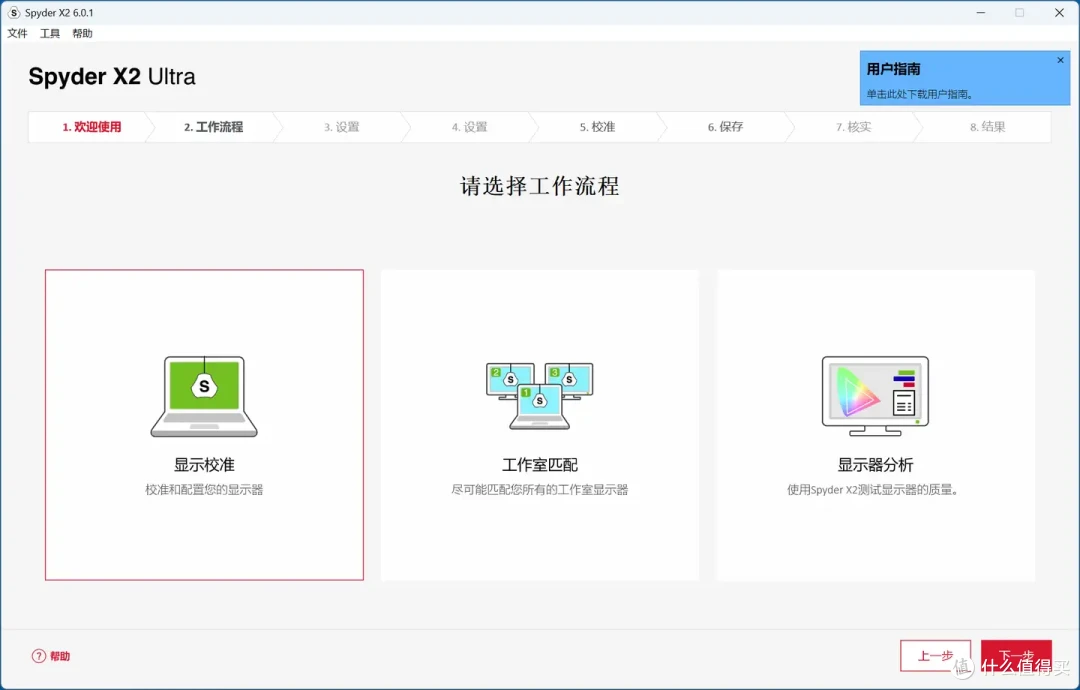Jump to step 5. 校准
This screenshot has height=690, width=1080.
[x=597, y=127]
